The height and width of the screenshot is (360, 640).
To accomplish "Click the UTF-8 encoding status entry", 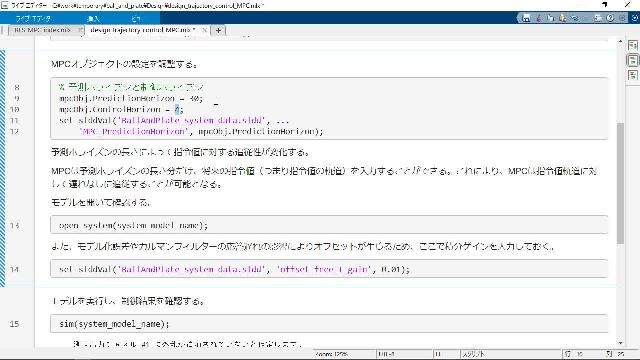I will 386,354.
